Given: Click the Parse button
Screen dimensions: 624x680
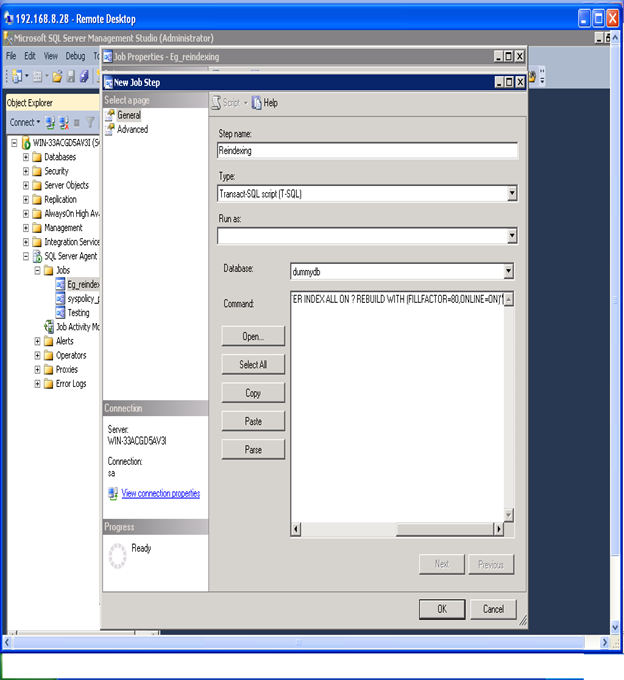Looking at the screenshot, I should [253, 449].
